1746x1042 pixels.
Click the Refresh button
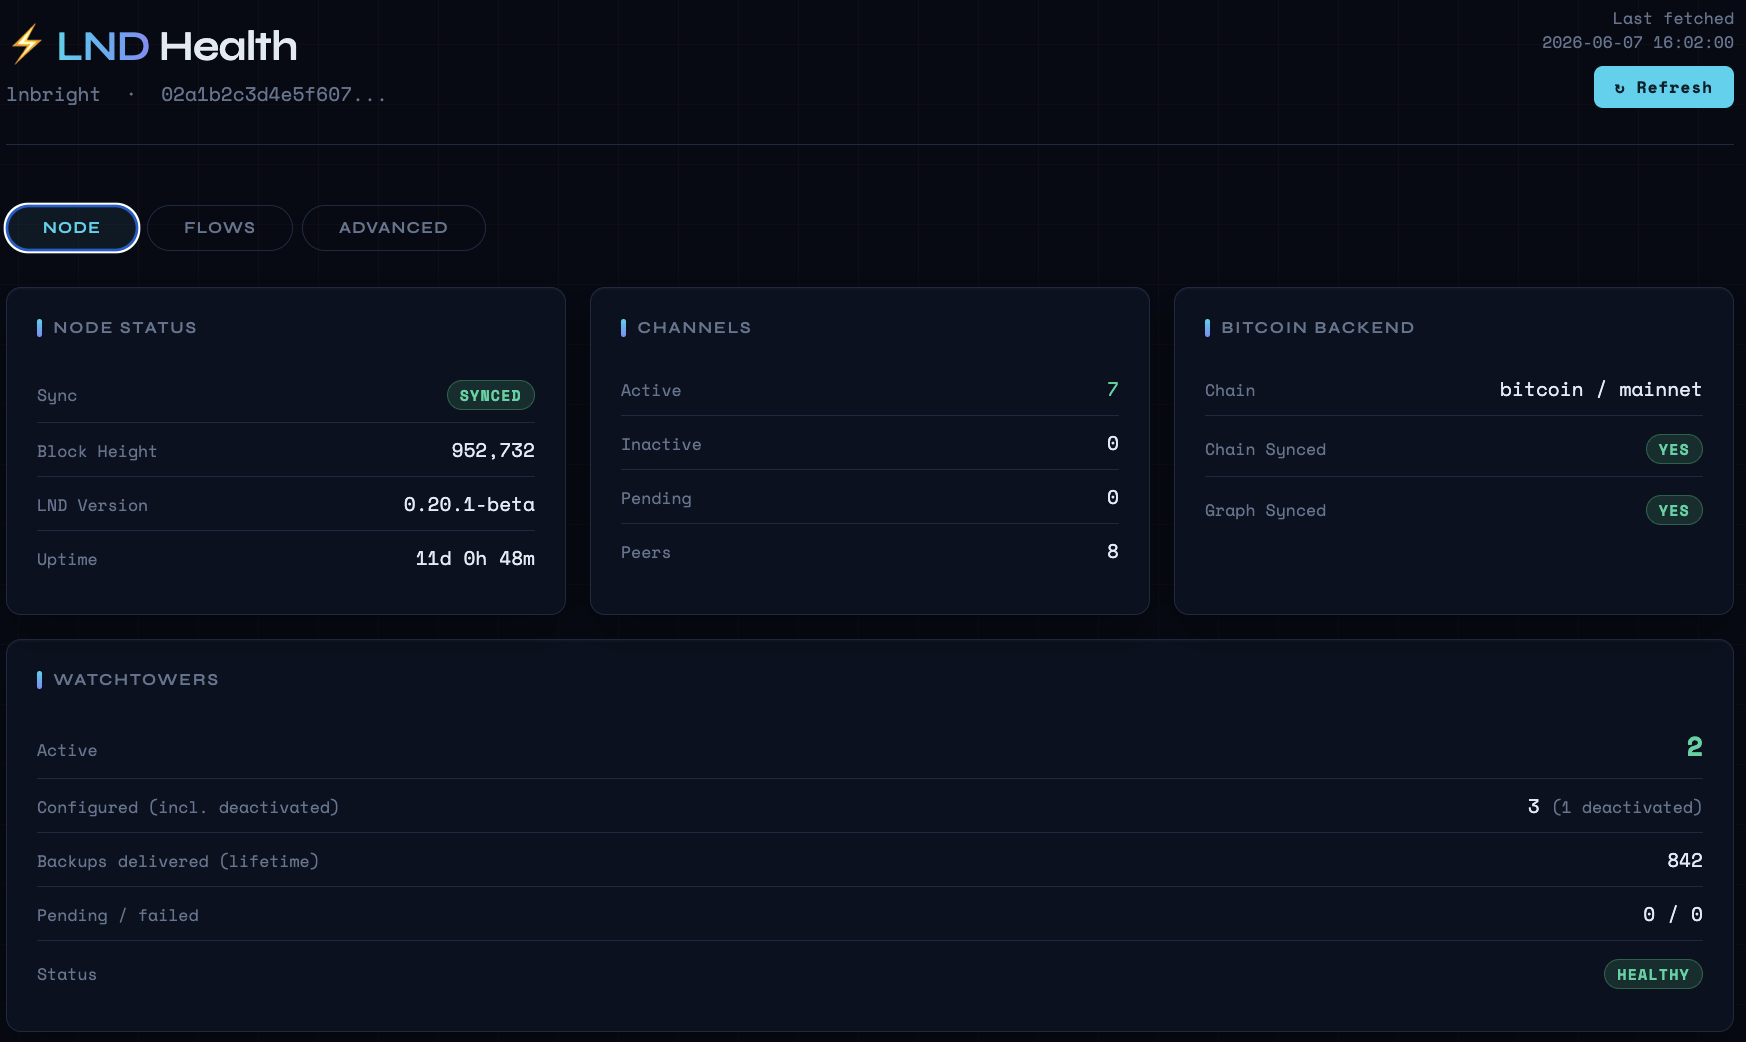click(x=1663, y=87)
